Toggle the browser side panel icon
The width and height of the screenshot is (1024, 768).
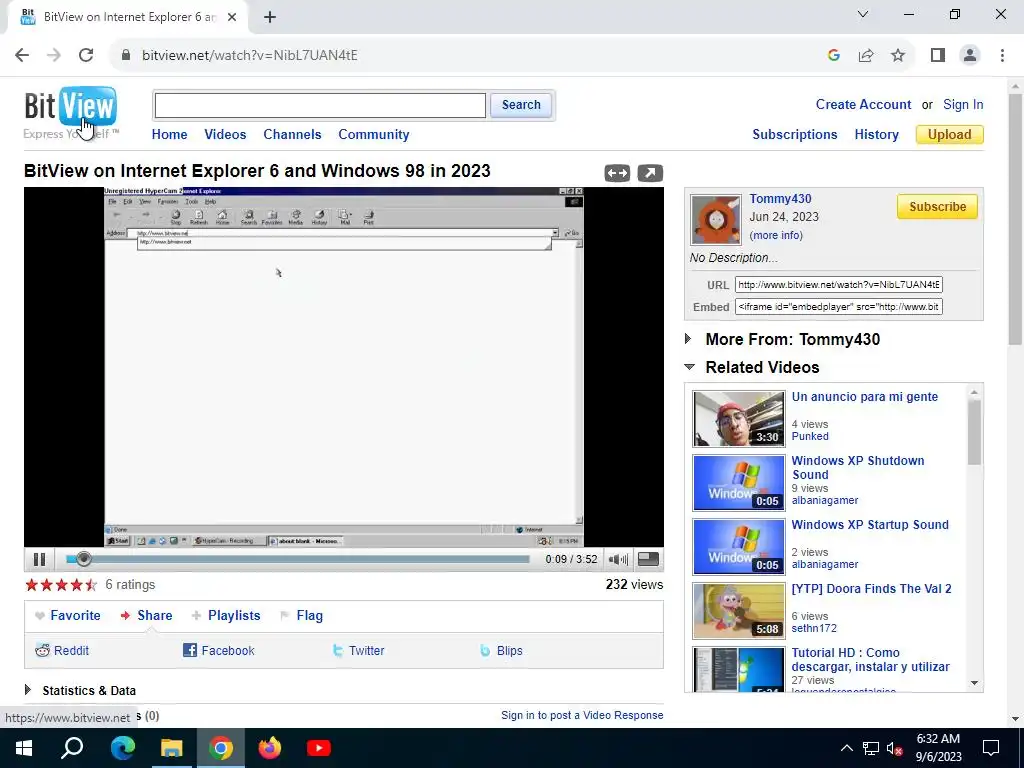pos(938,56)
